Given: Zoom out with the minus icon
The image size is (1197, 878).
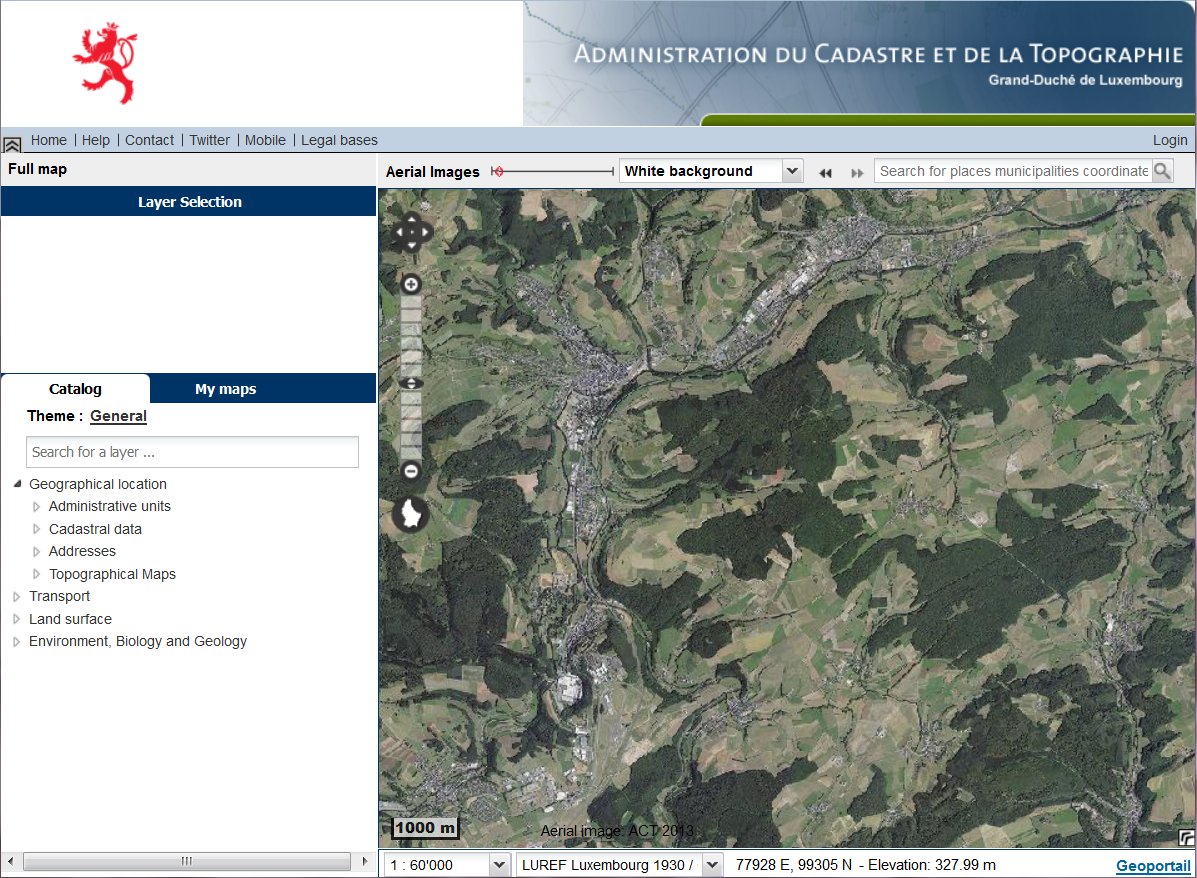Looking at the screenshot, I should click(x=410, y=470).
